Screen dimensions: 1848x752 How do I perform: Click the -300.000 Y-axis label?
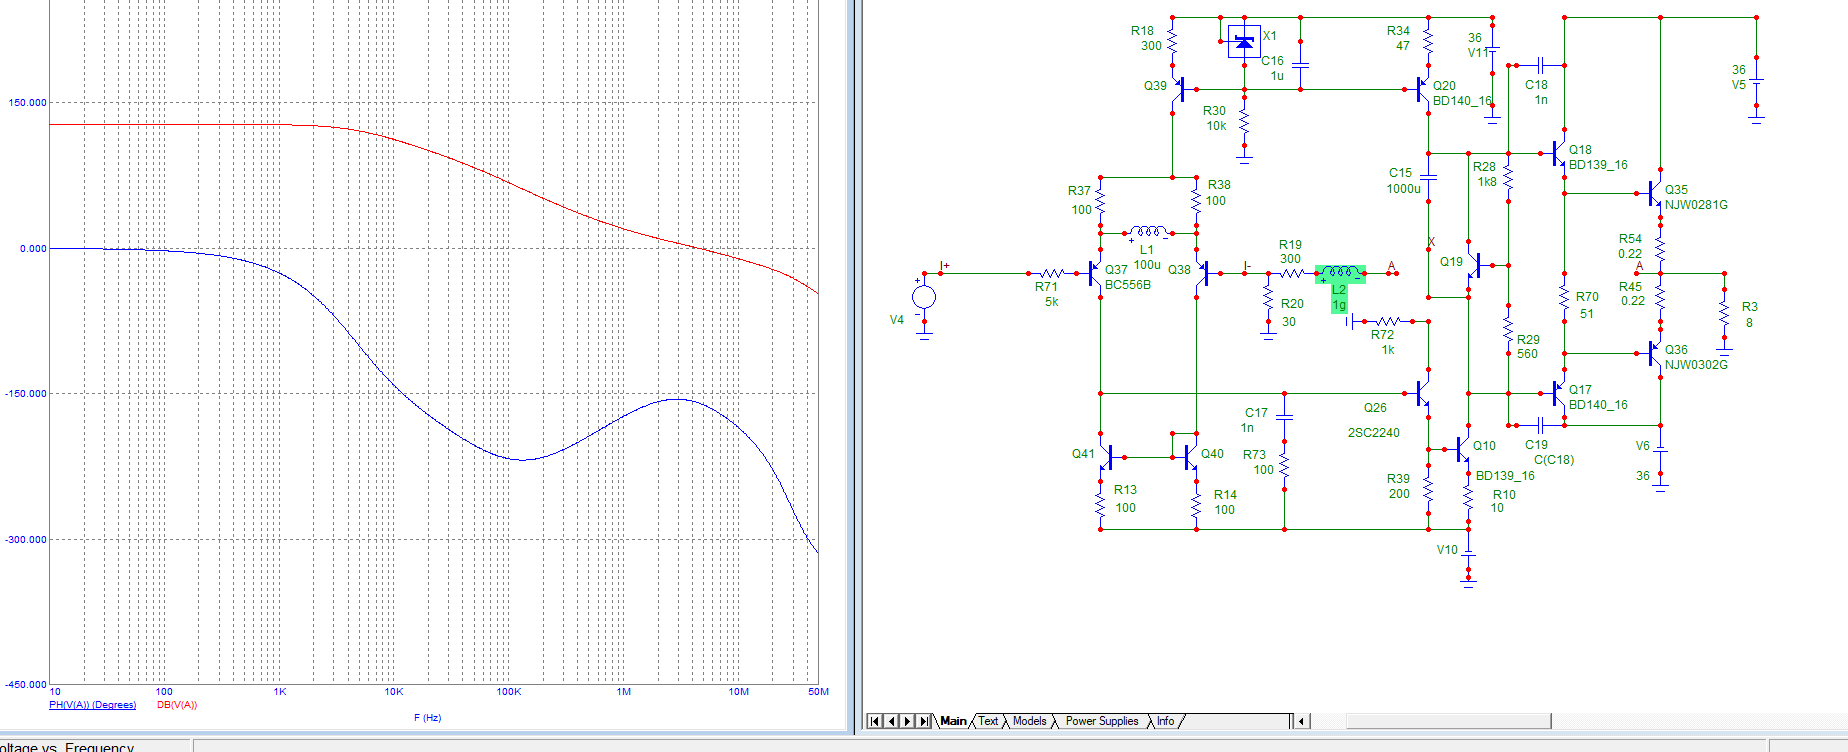(25, 539)
